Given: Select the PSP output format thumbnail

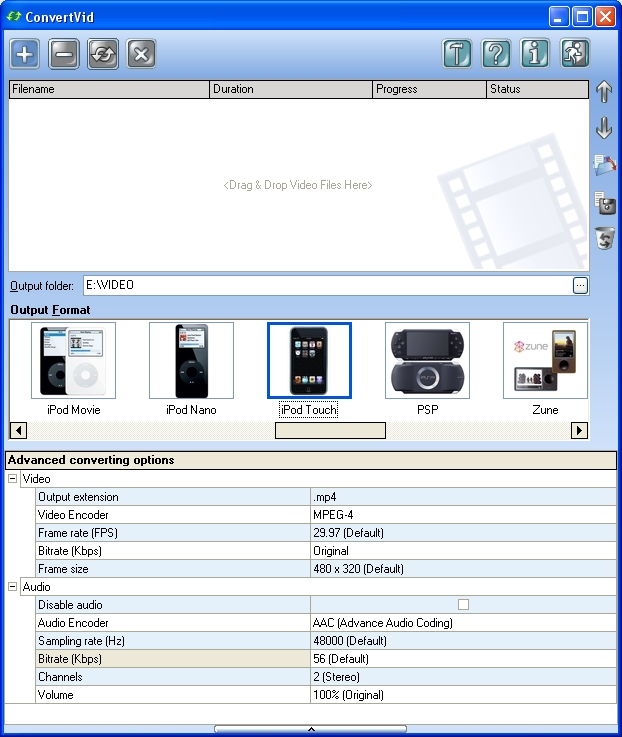Looking at the screenshot, I should tap(427, 361).
